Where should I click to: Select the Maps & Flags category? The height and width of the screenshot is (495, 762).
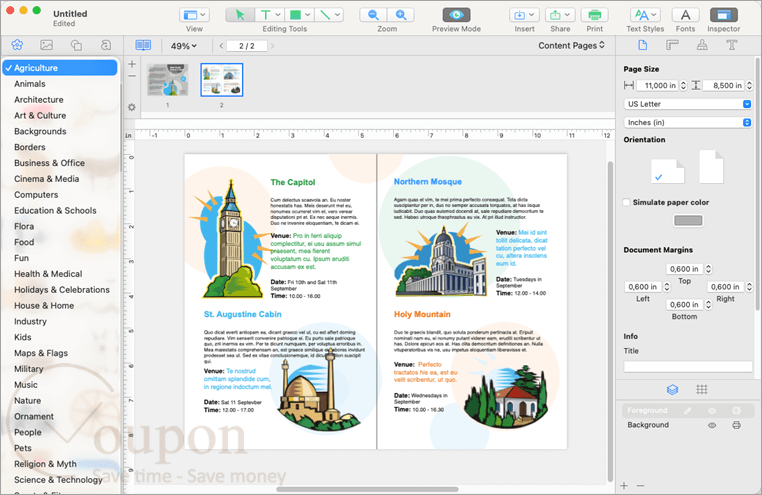pos(41,353)
